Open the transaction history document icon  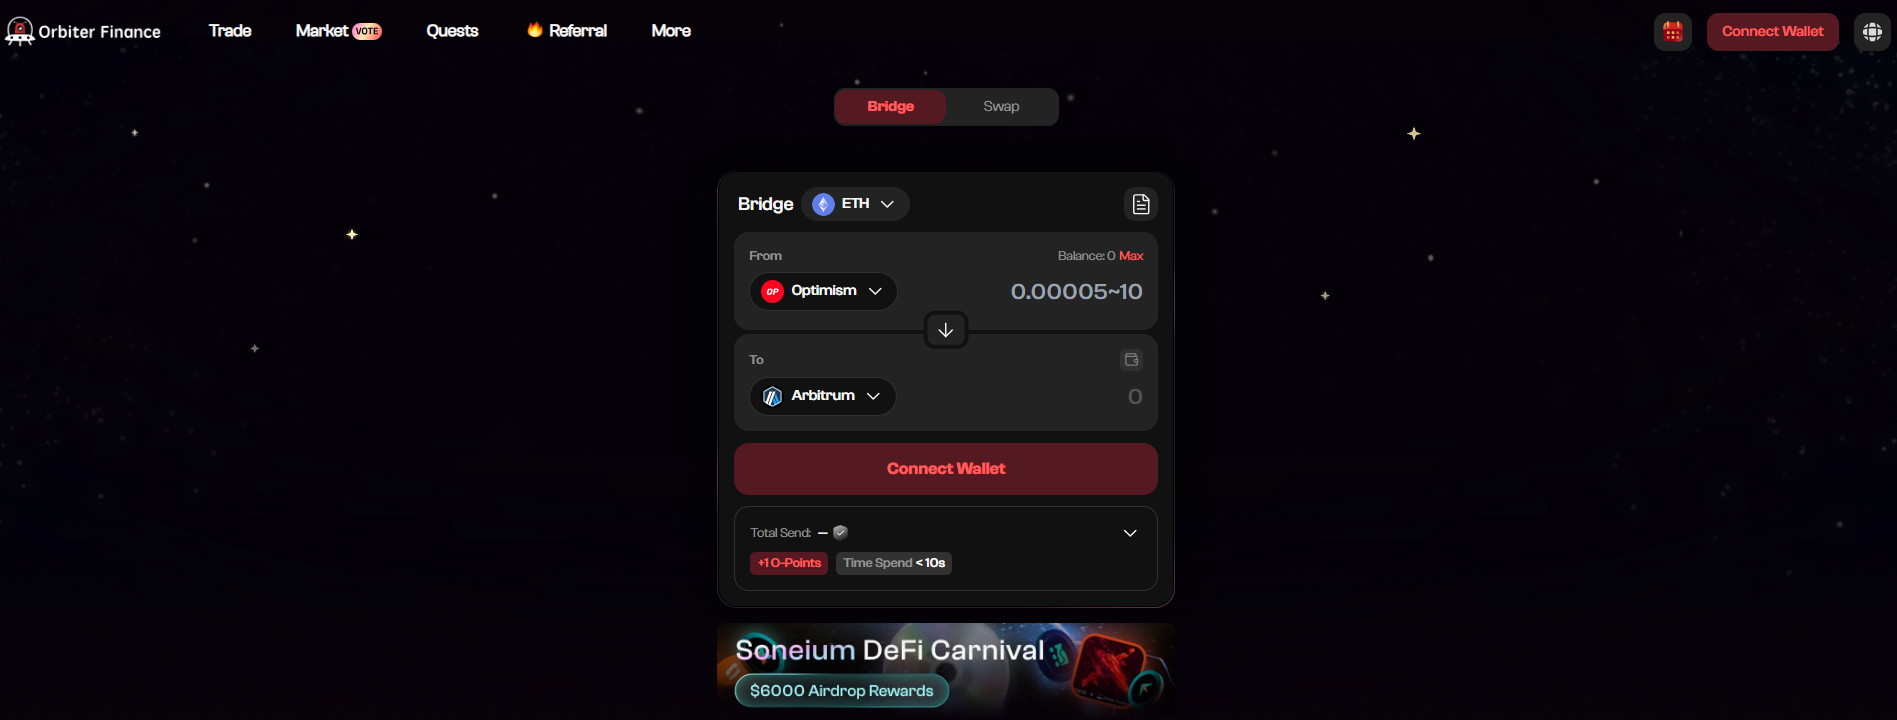pyautogui.click(x=1141, y=204)
